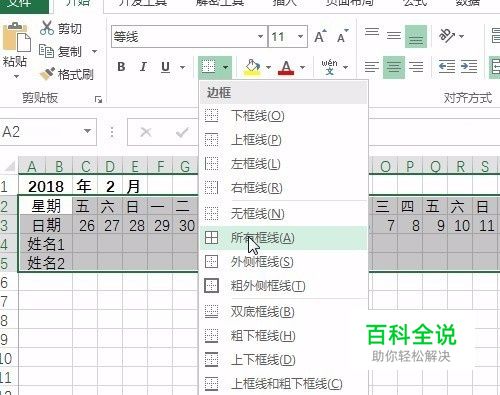Align text right
Viewport: 500px width, 395px height.
(416, 67)
